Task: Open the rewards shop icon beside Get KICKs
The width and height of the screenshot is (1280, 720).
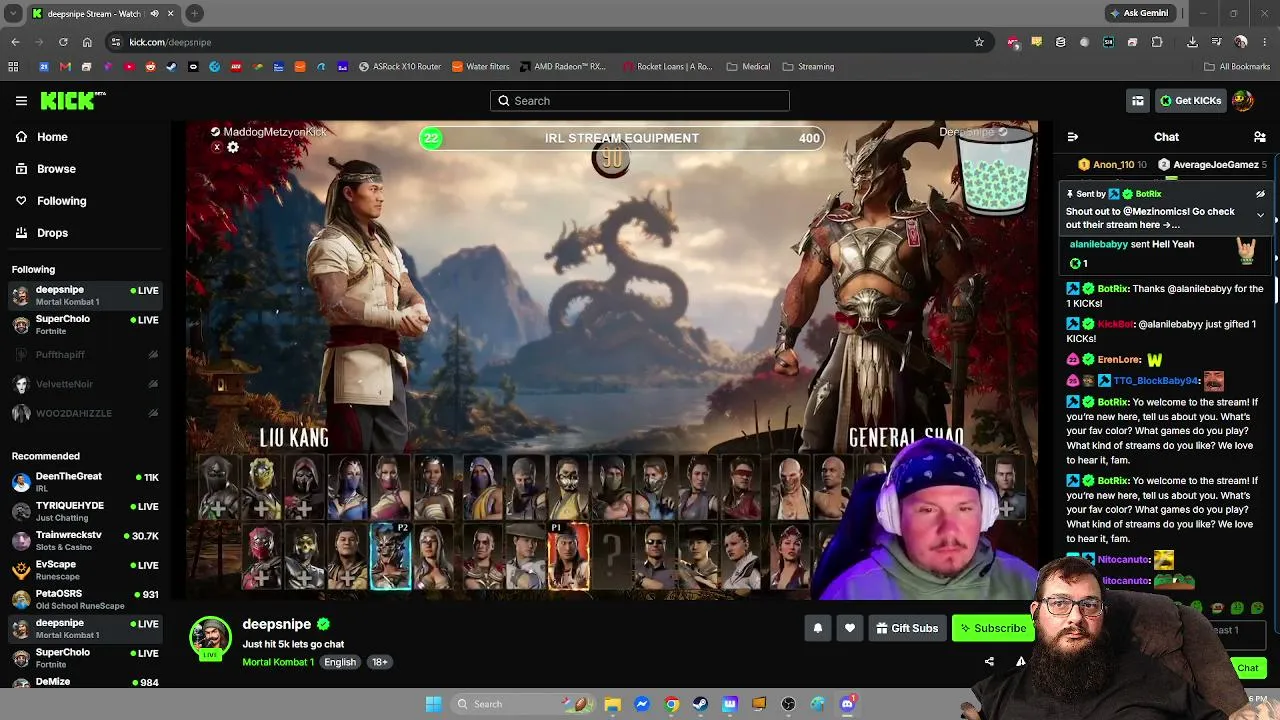Action: [x=1138, y=101]
